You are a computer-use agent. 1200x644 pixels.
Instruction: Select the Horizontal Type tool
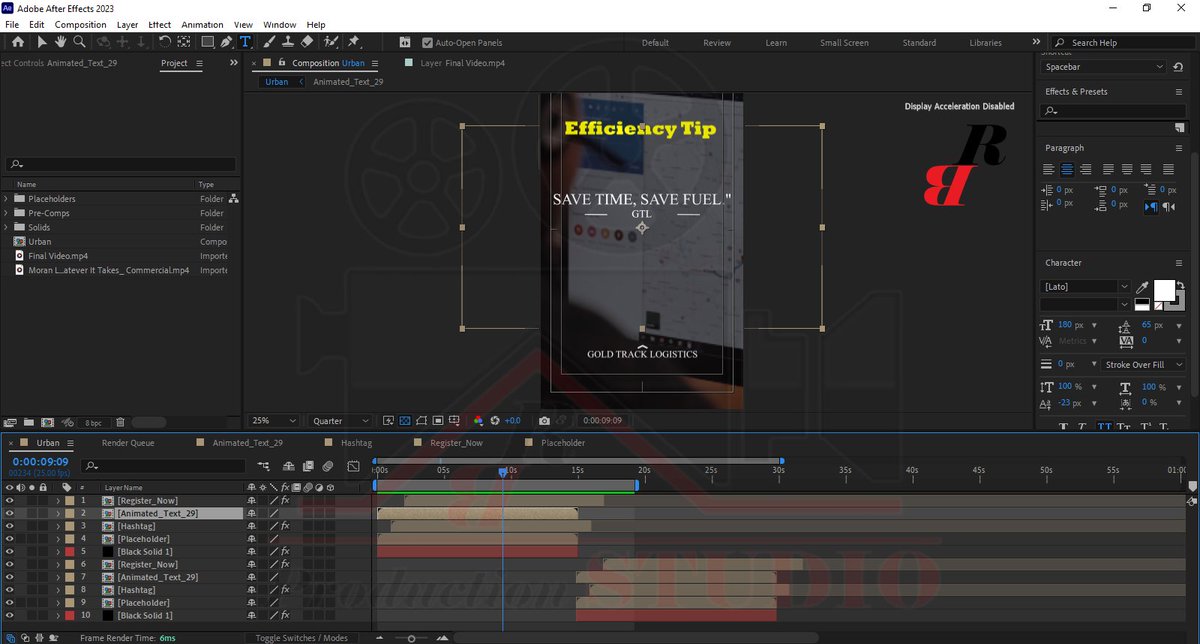(245, 42)
